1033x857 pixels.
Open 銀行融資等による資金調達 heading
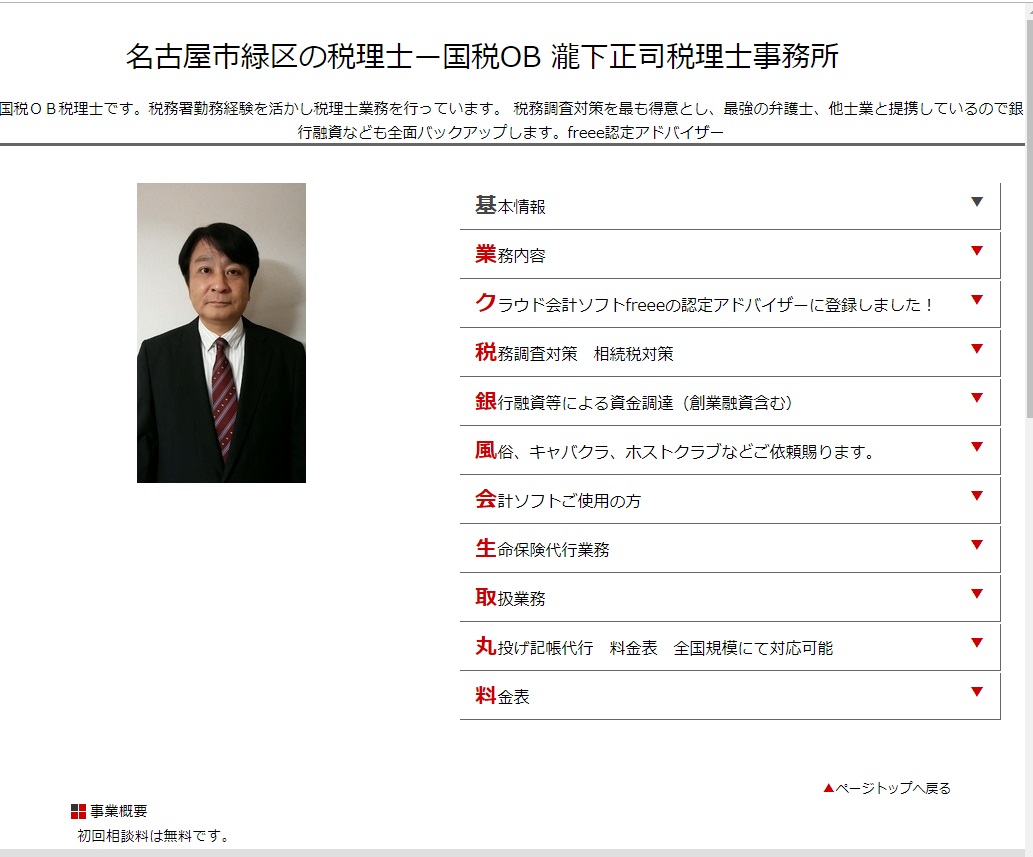pyautogui.click(x=634, y=402)
